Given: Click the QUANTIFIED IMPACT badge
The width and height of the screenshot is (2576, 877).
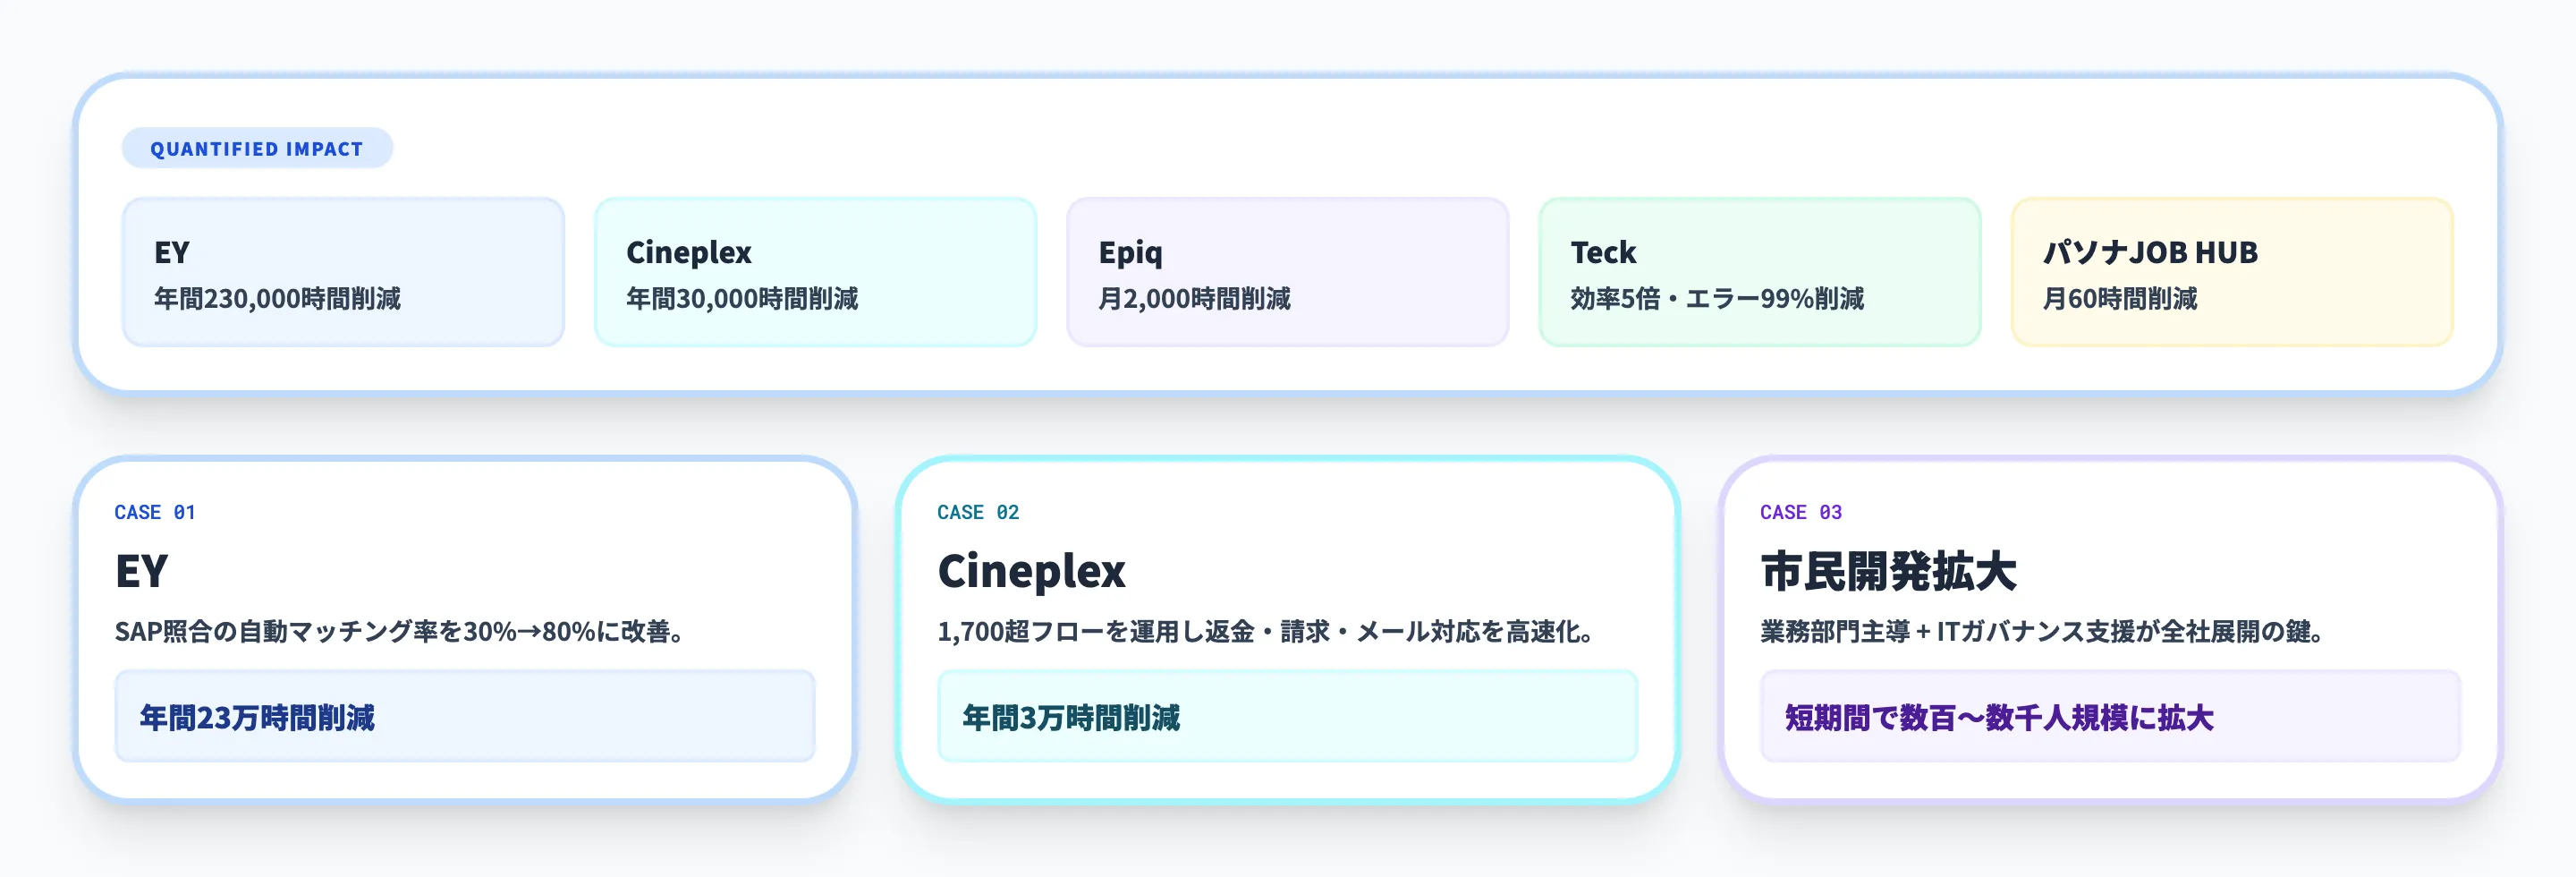Looking at the screenshot, I should click(257, 148).
